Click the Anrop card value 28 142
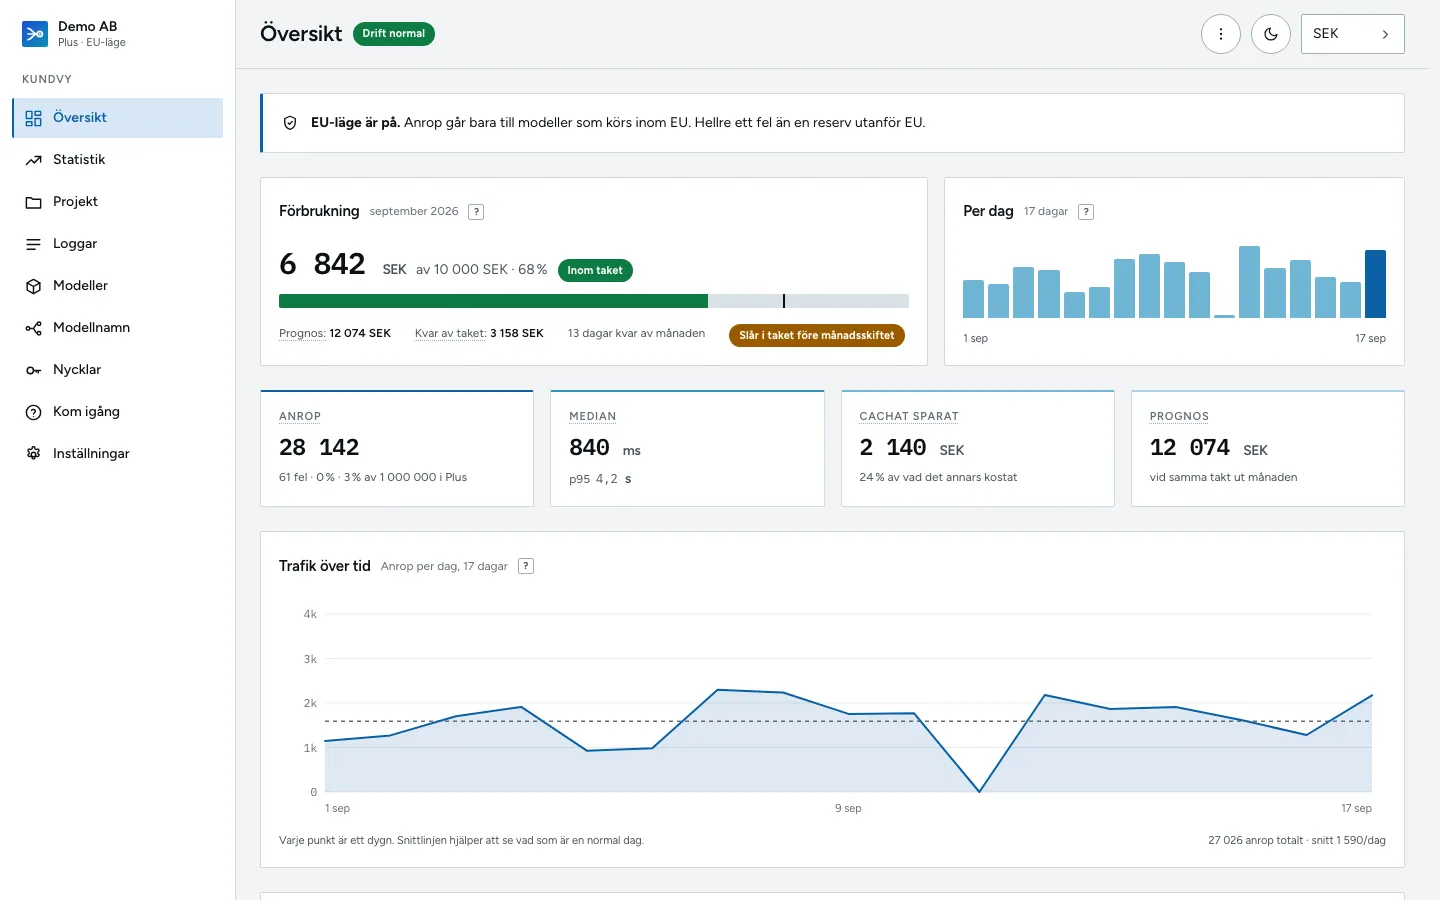This screenshot has width=1440, height=900. [319, 447]
